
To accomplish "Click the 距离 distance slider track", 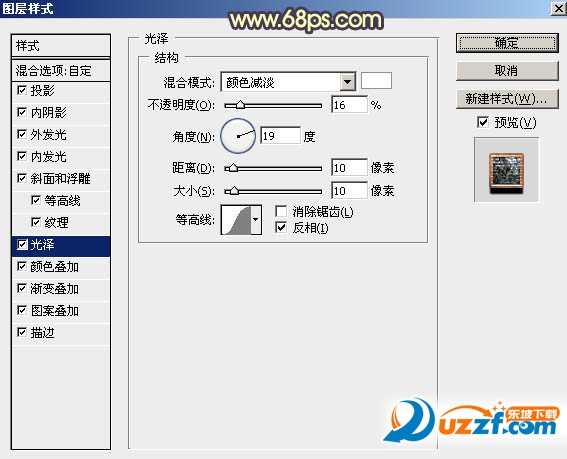I will tap(273, 168).
